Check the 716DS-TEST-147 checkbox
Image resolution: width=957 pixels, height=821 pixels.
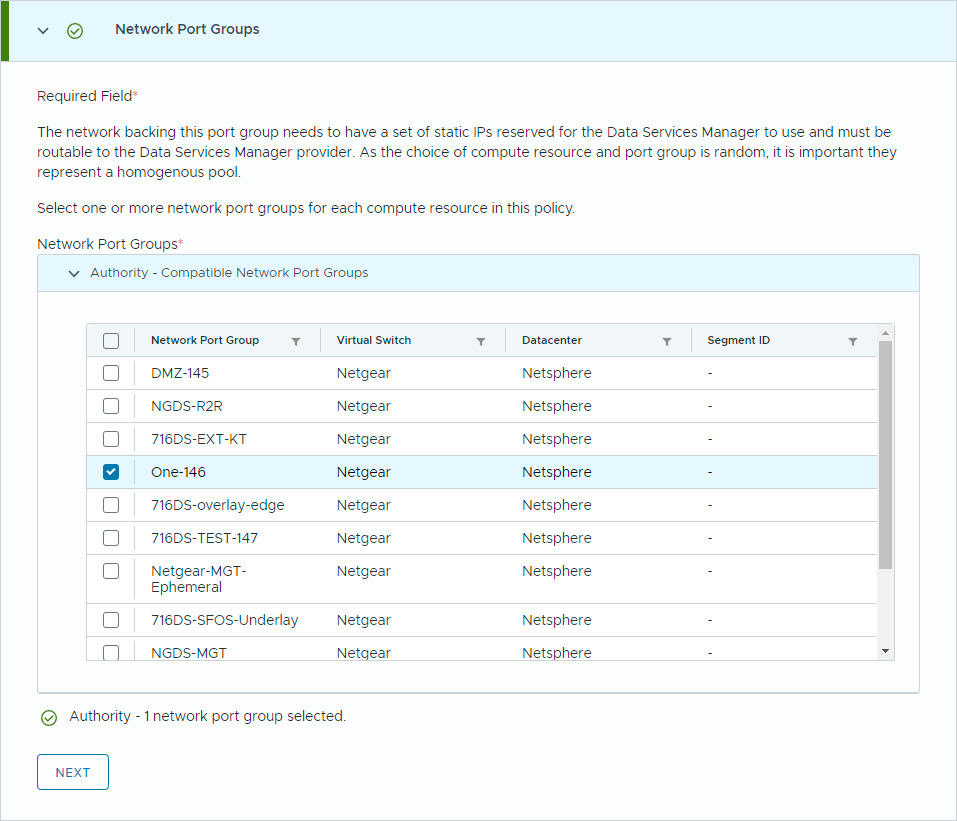coord(111,538)
